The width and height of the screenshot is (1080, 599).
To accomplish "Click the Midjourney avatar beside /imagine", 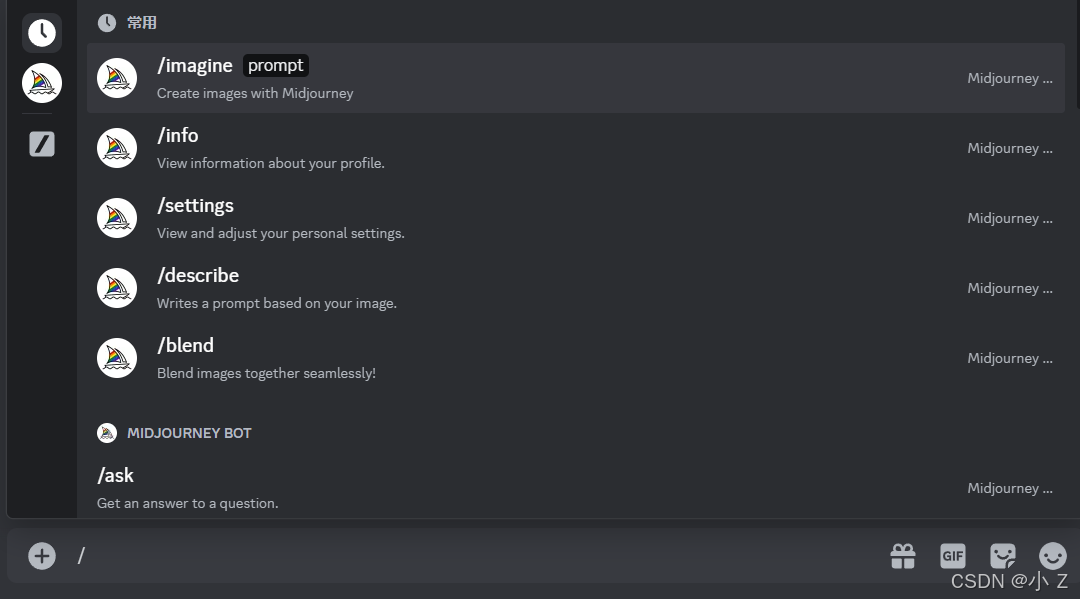I will [x=117, y=78].
